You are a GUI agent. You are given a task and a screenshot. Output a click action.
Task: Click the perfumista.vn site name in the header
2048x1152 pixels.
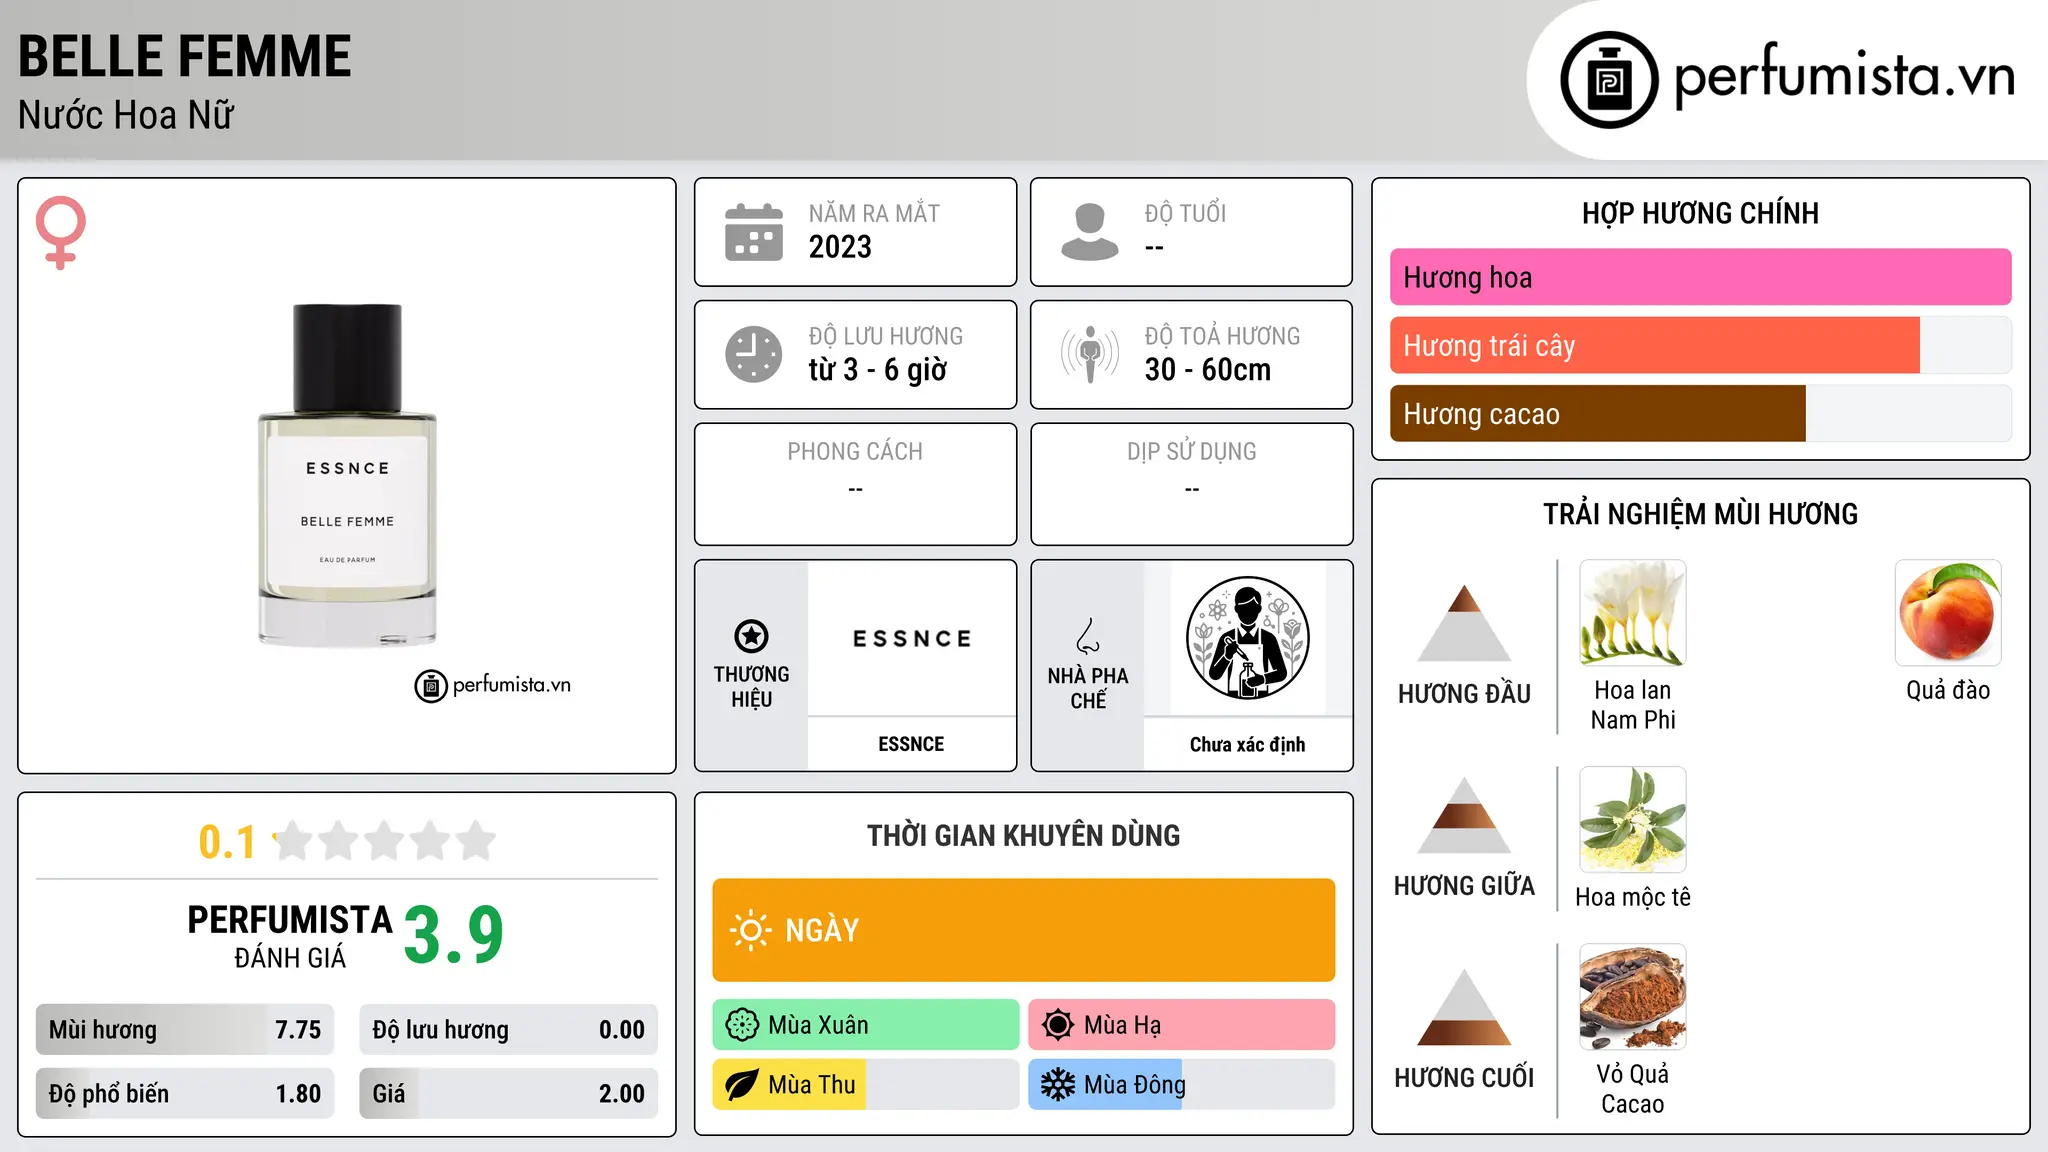(x=1844, y=76)
